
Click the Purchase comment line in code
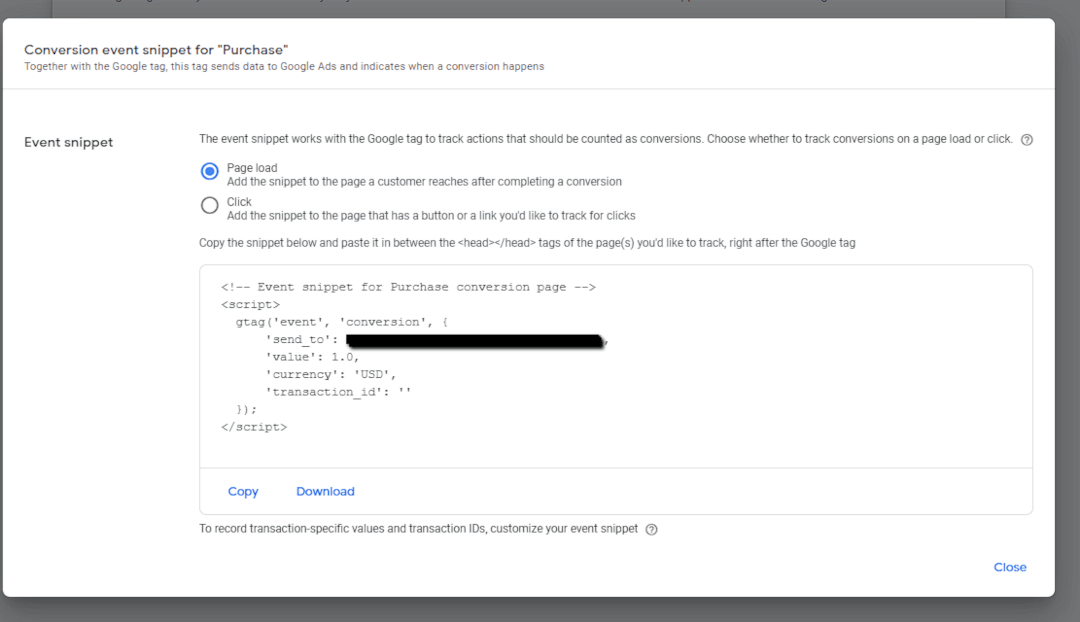[407, 286]
